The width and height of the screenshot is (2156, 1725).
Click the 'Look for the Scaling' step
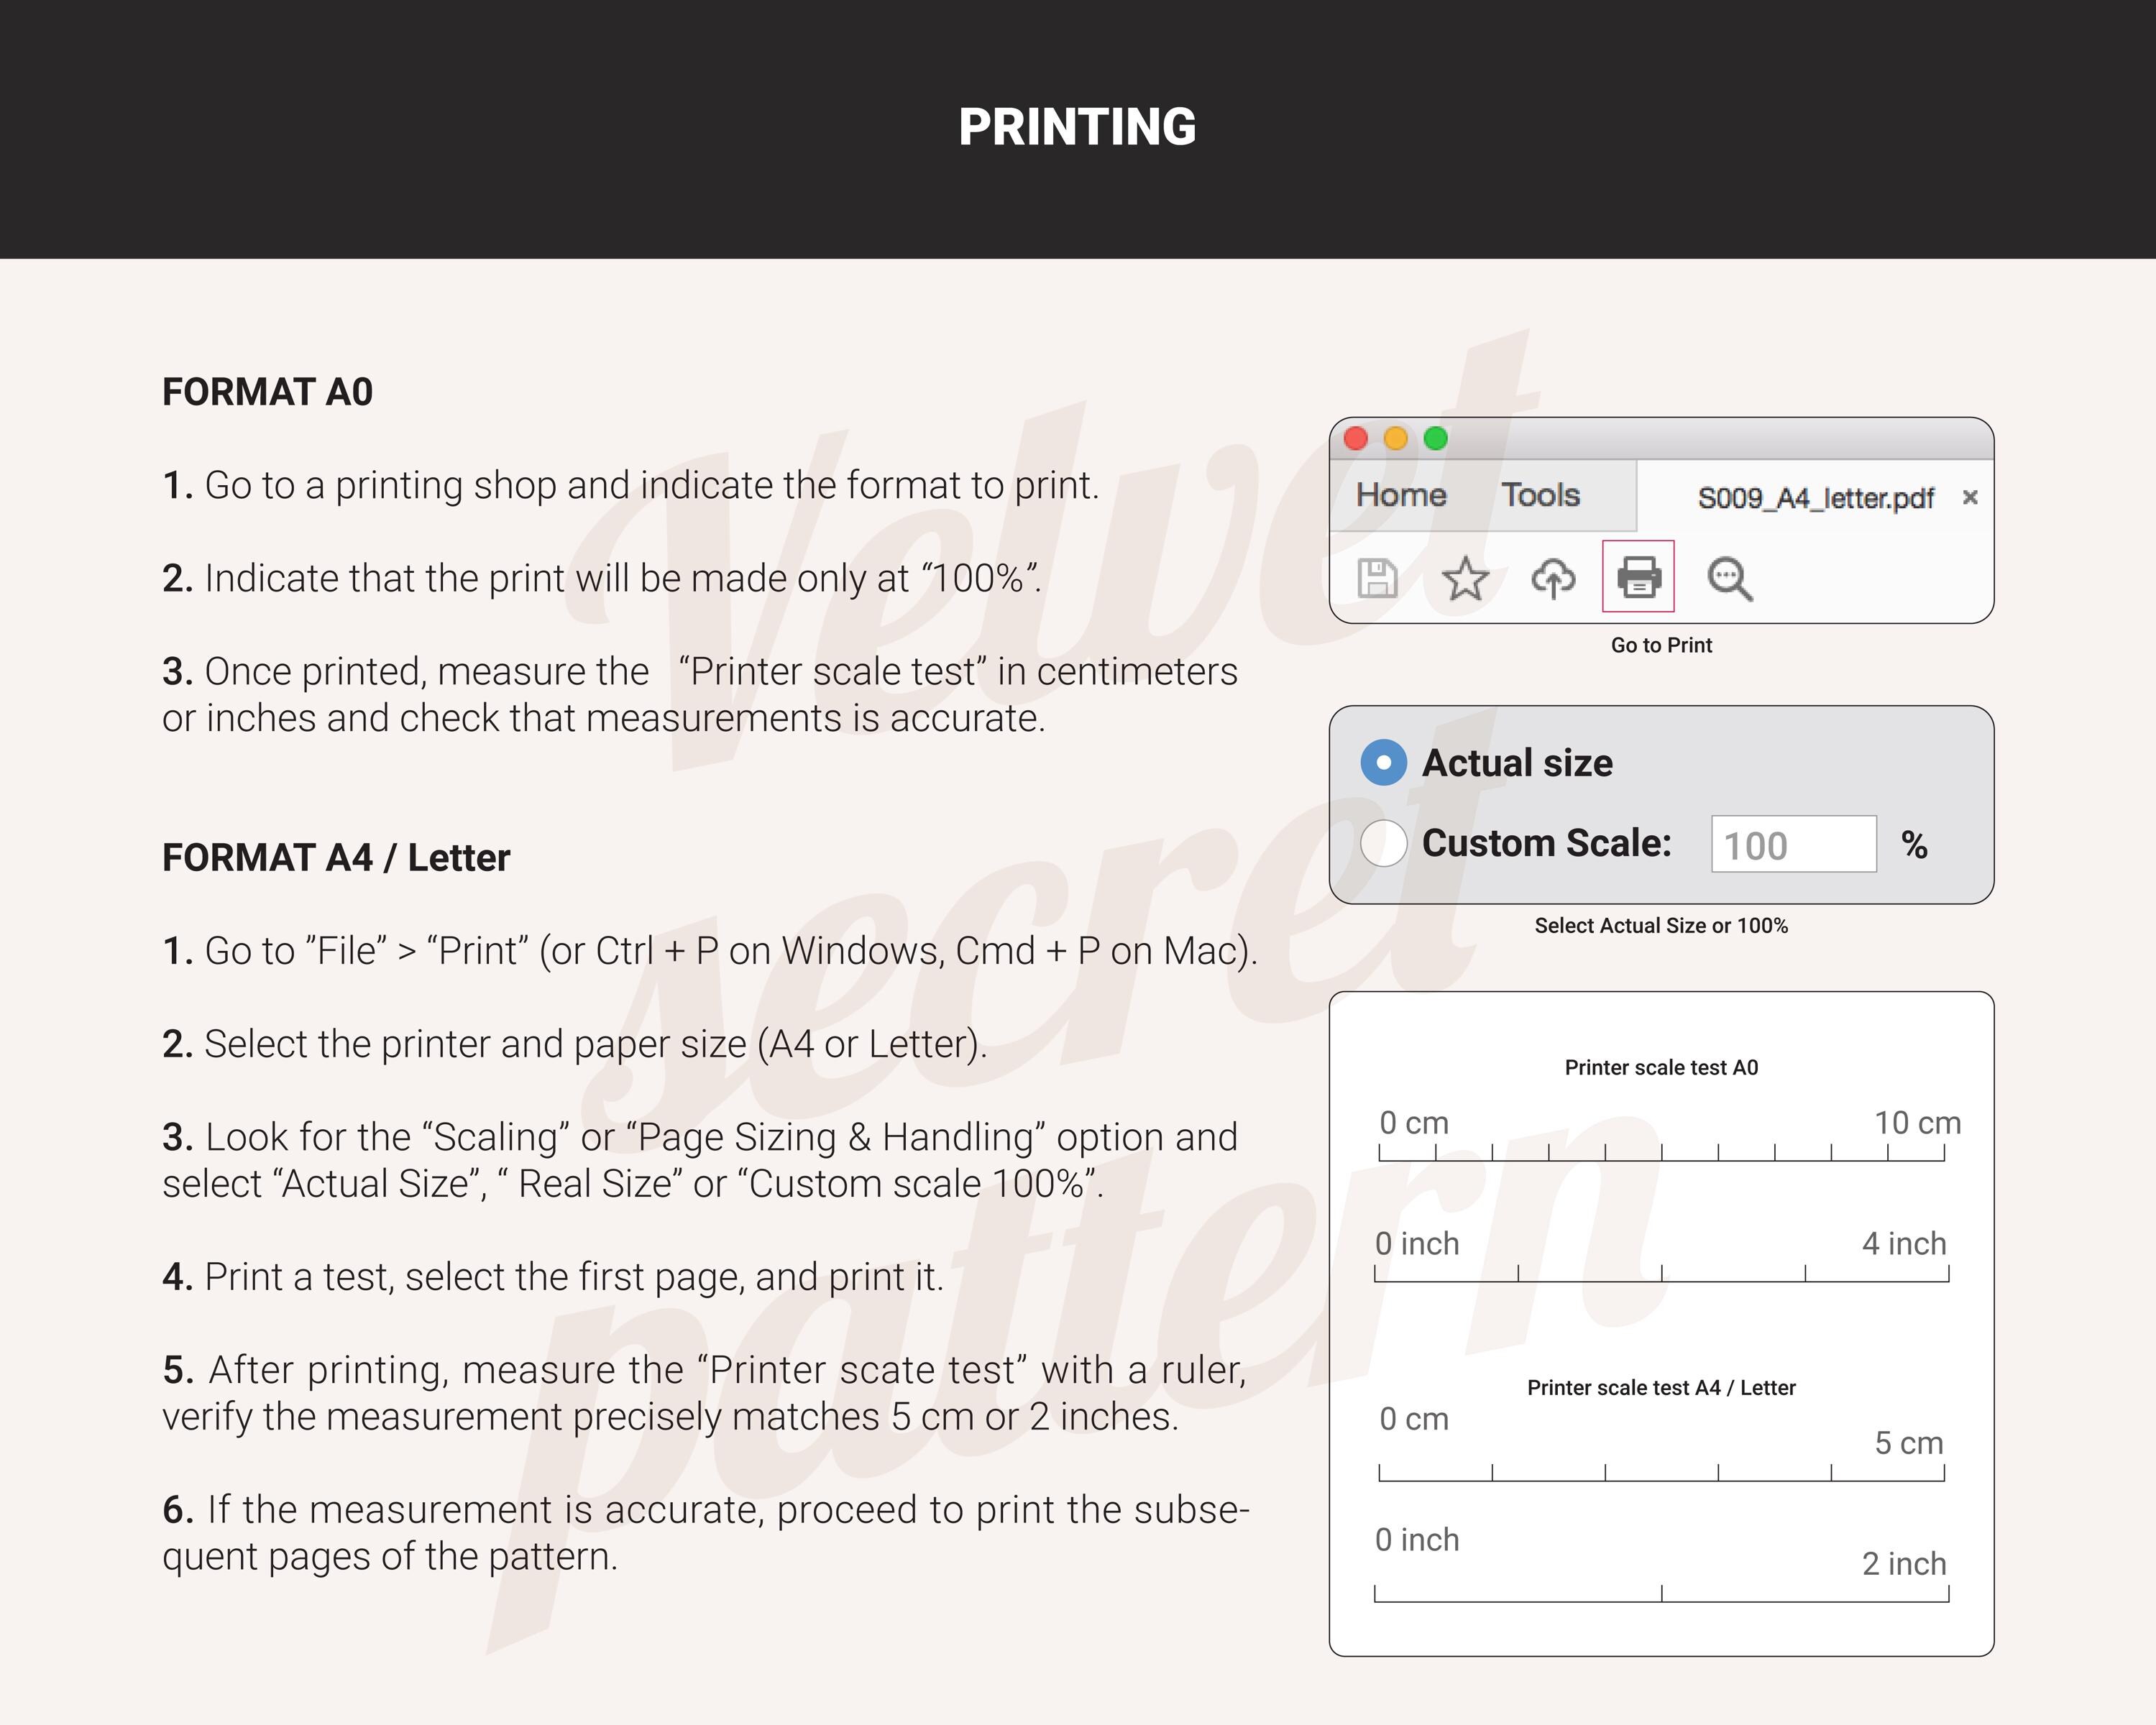(x=700, y=1160)
